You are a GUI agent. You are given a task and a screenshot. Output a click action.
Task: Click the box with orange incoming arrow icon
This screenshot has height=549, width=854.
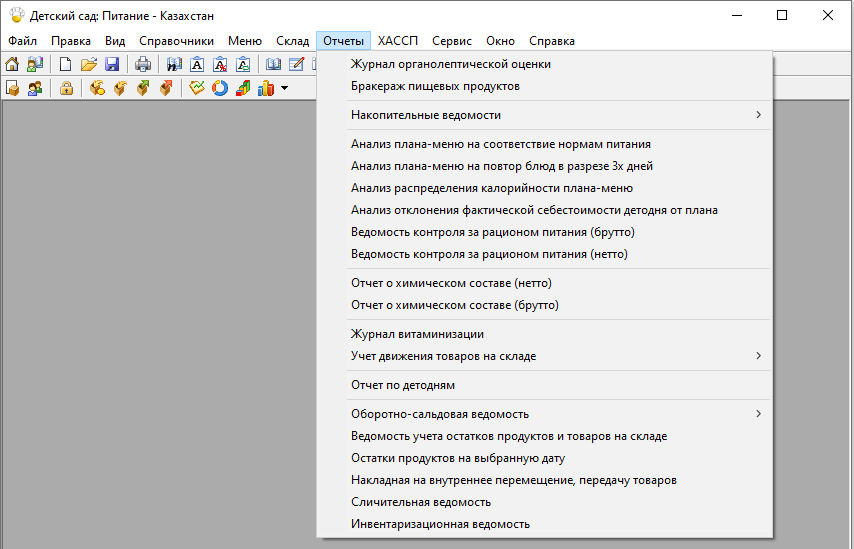click(120, 88)
